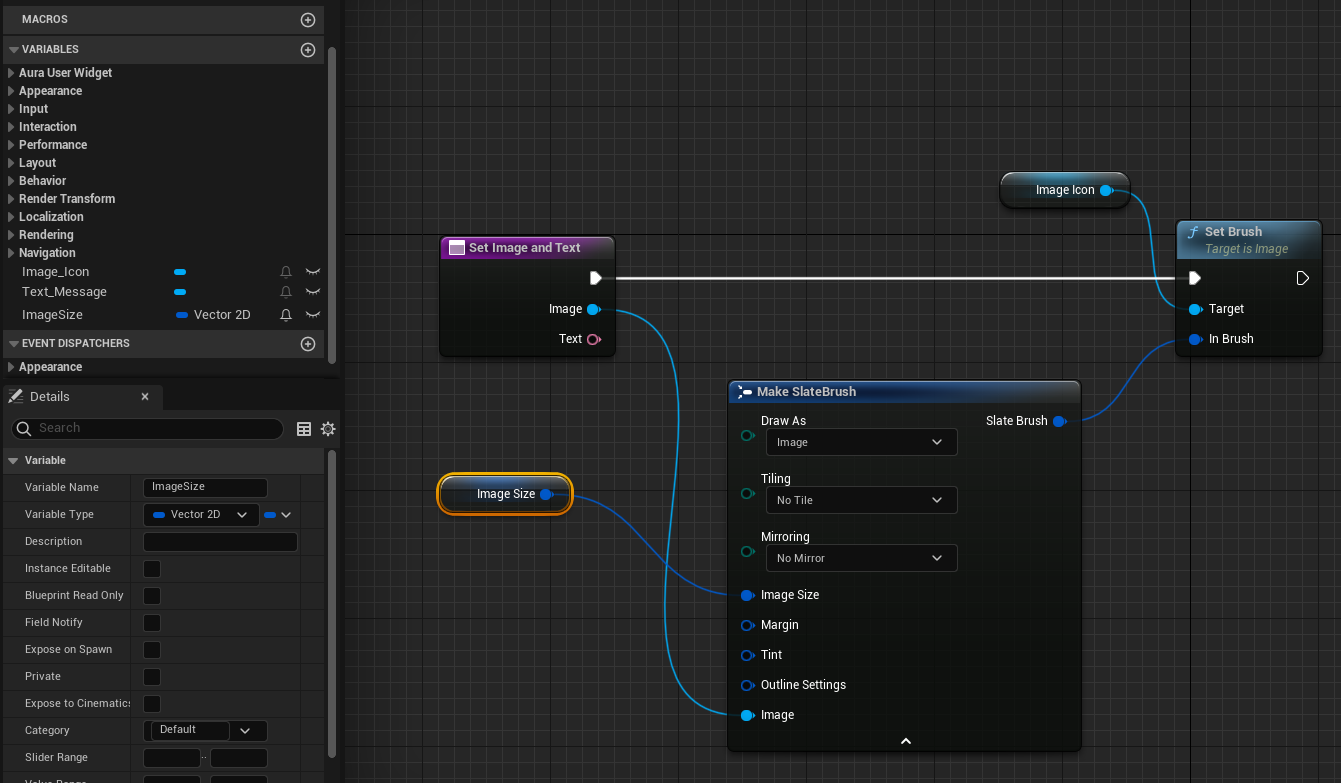Image resolution: width=1341 pixels, height=783 pixels.
Task: Toggle eye visibility for ImageSize variable
Action: point(313,315)
